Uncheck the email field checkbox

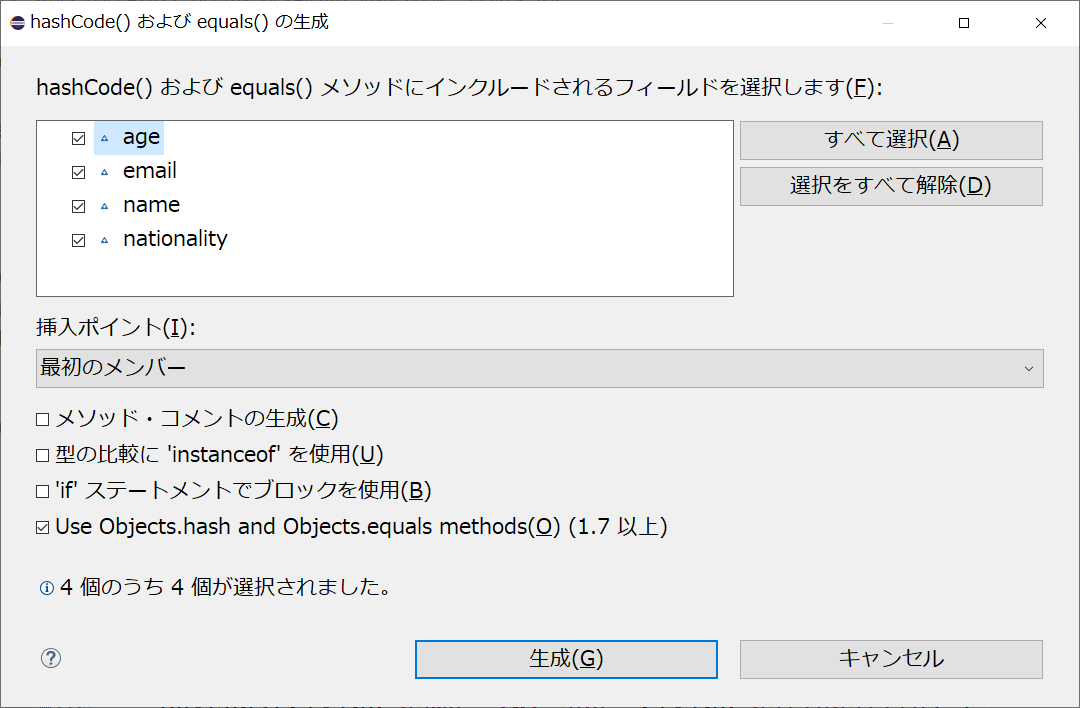click(77, 171)
